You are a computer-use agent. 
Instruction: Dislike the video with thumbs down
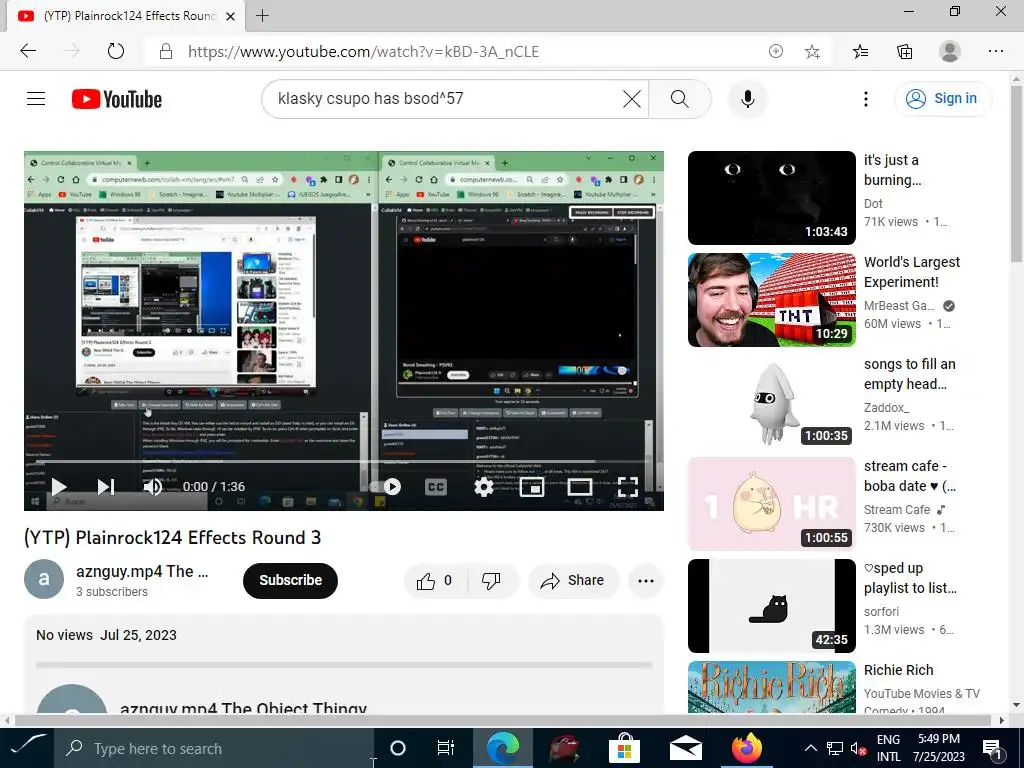pos(491,580)
